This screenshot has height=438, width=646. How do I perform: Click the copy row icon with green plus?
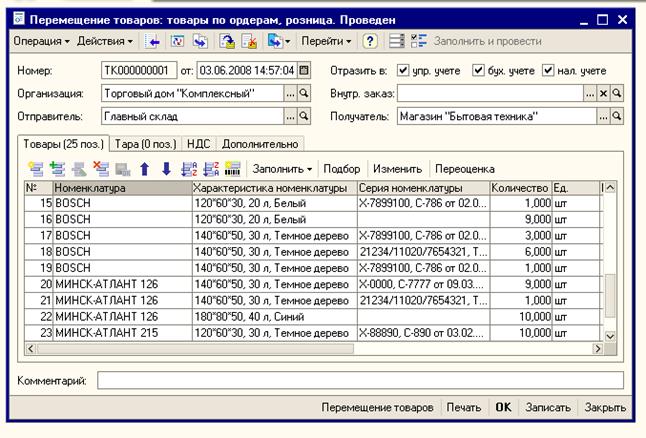click(x=57, y=169)
